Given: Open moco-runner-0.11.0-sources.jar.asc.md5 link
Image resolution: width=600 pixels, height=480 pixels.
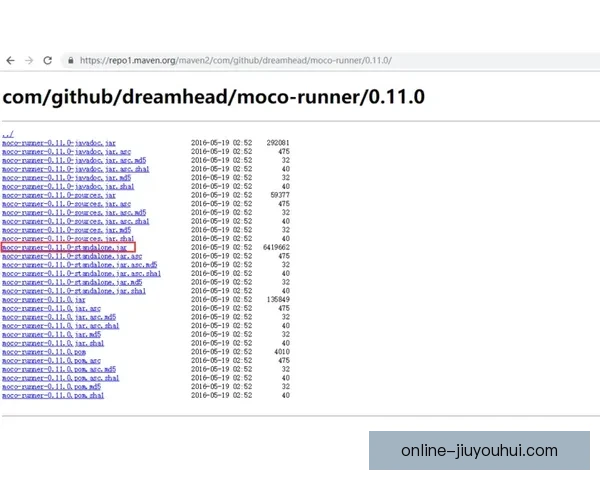Looking at the screenshot, I should pos(74,213).
